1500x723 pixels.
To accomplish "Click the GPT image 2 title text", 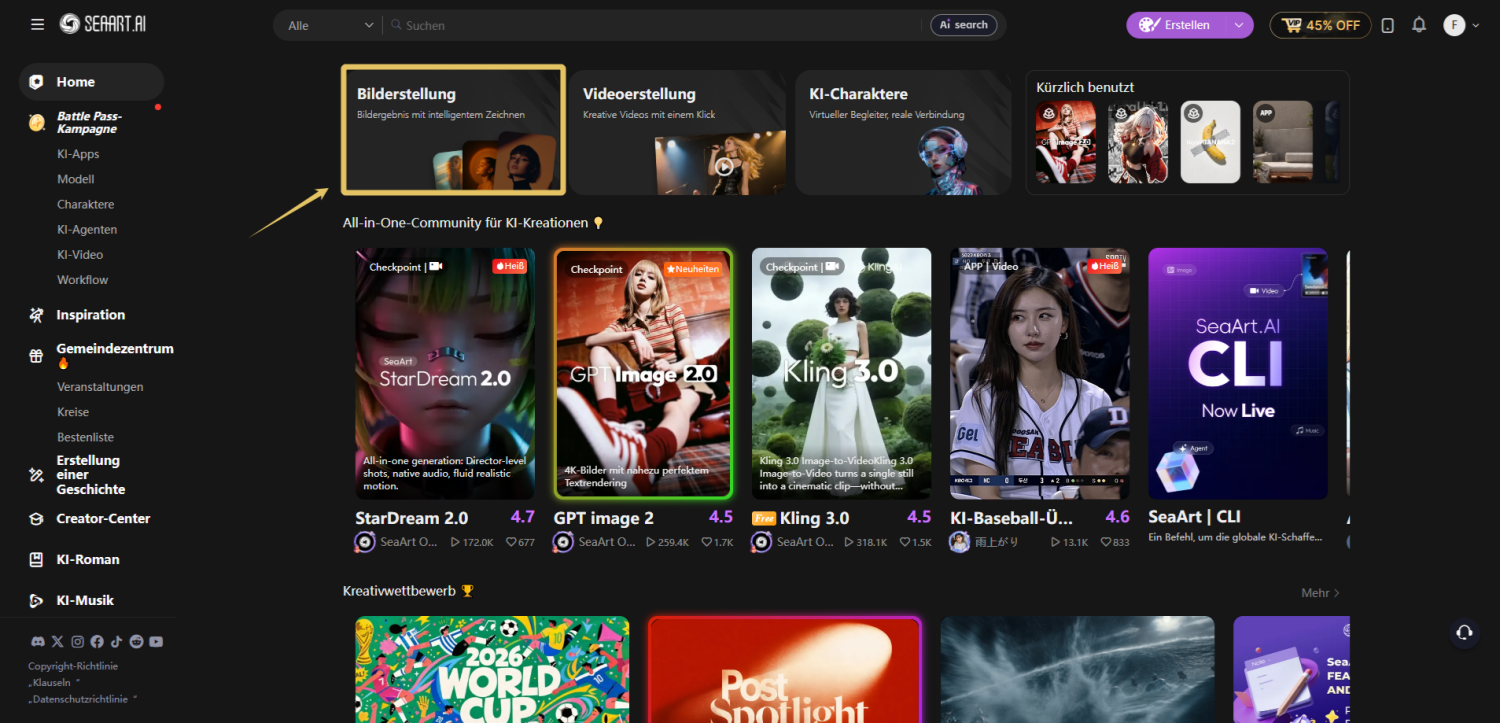I will (604, 518).
